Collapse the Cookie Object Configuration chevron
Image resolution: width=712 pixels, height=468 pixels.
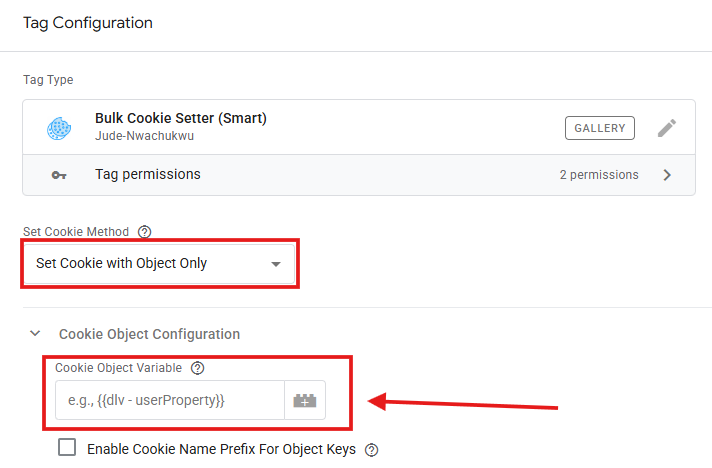[x=35, y=334]
